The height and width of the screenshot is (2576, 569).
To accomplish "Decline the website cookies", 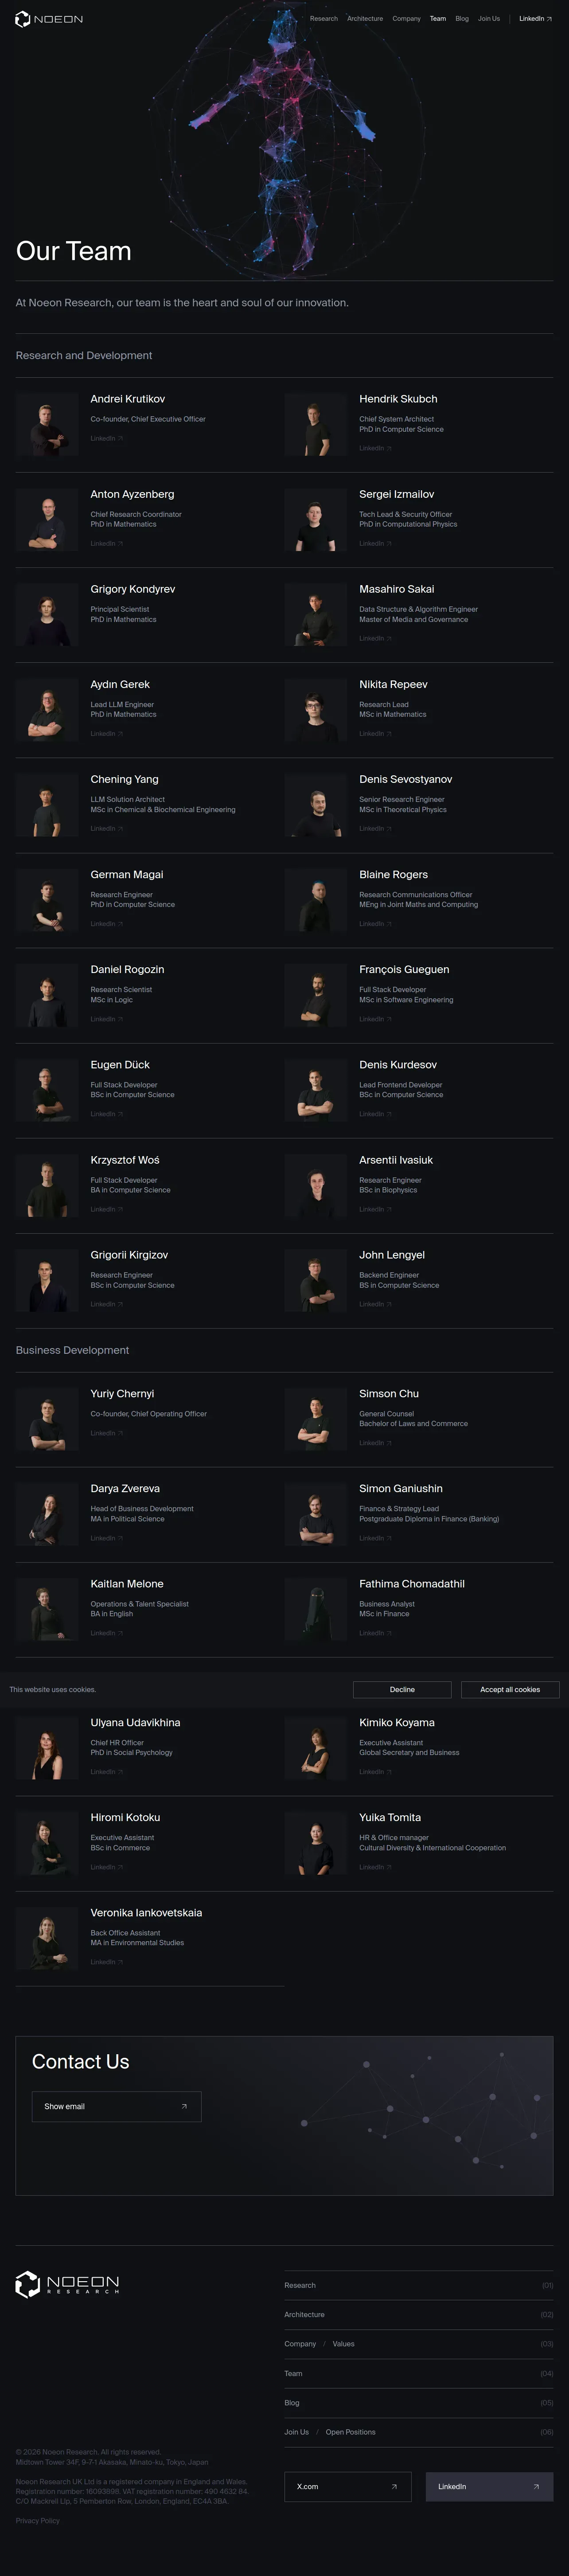I will tap(402, 1689).
